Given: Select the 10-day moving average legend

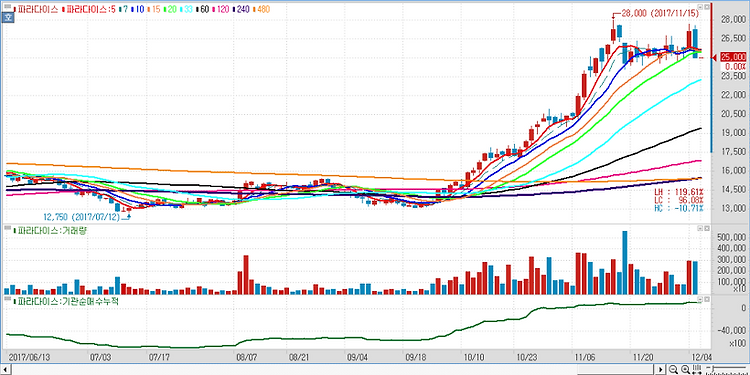Looking at the screenshot, I should 137,9.
